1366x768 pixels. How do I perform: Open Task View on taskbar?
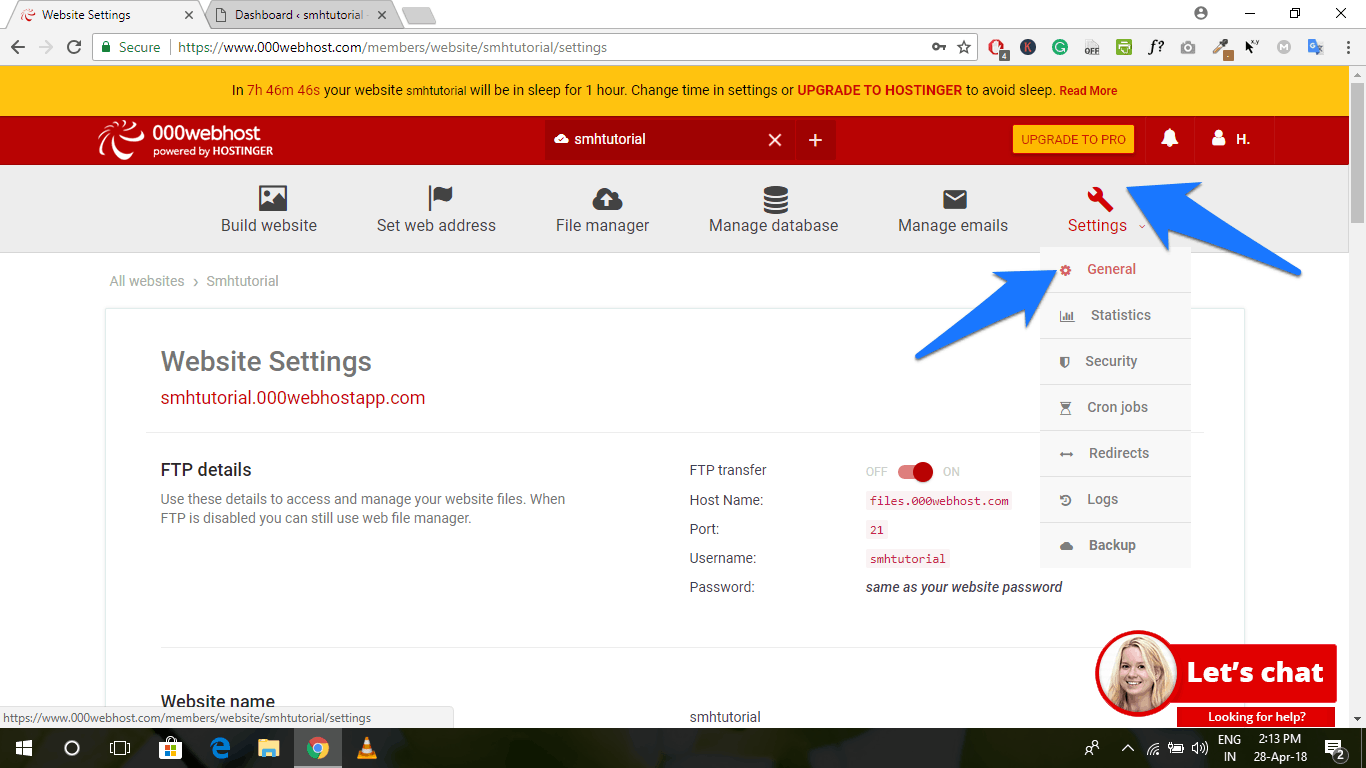pyautogui.click(x=119, y=748)
